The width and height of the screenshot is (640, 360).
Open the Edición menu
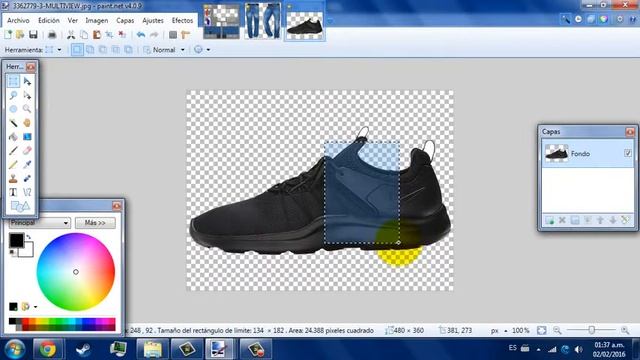[49, 20]
